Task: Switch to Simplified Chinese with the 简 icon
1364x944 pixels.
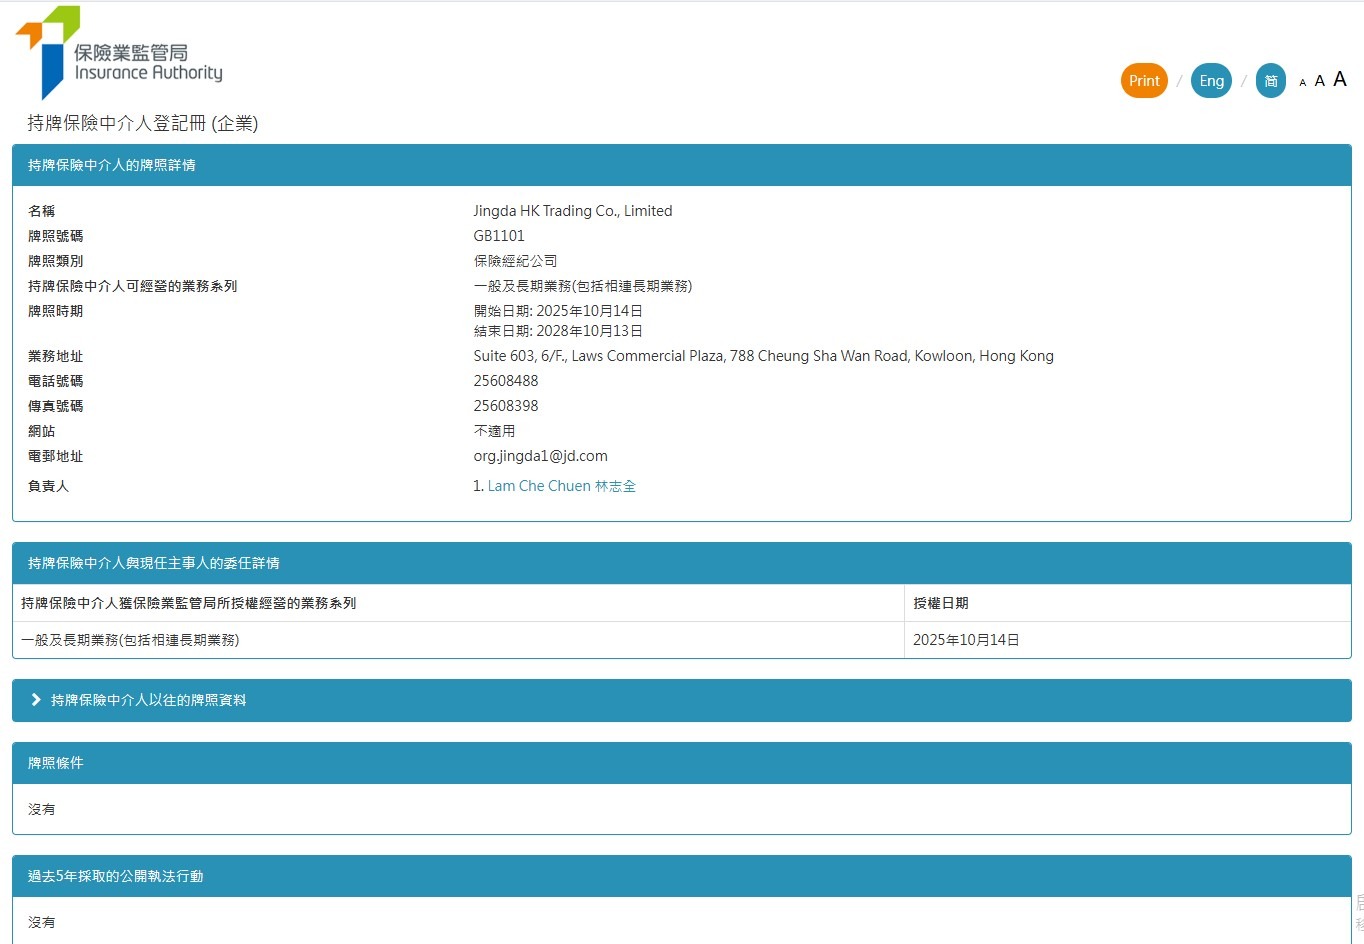Action: click(x=1270, y=80)
